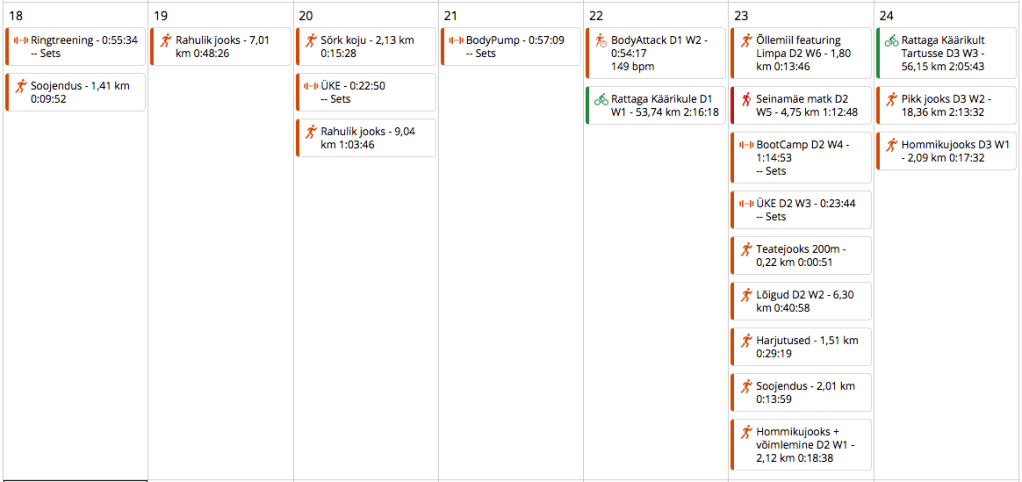Click the running icon on Rahulik jooks 7,01 km
The height and width of the screenshot is (482, 1022).
coord(166,40)
